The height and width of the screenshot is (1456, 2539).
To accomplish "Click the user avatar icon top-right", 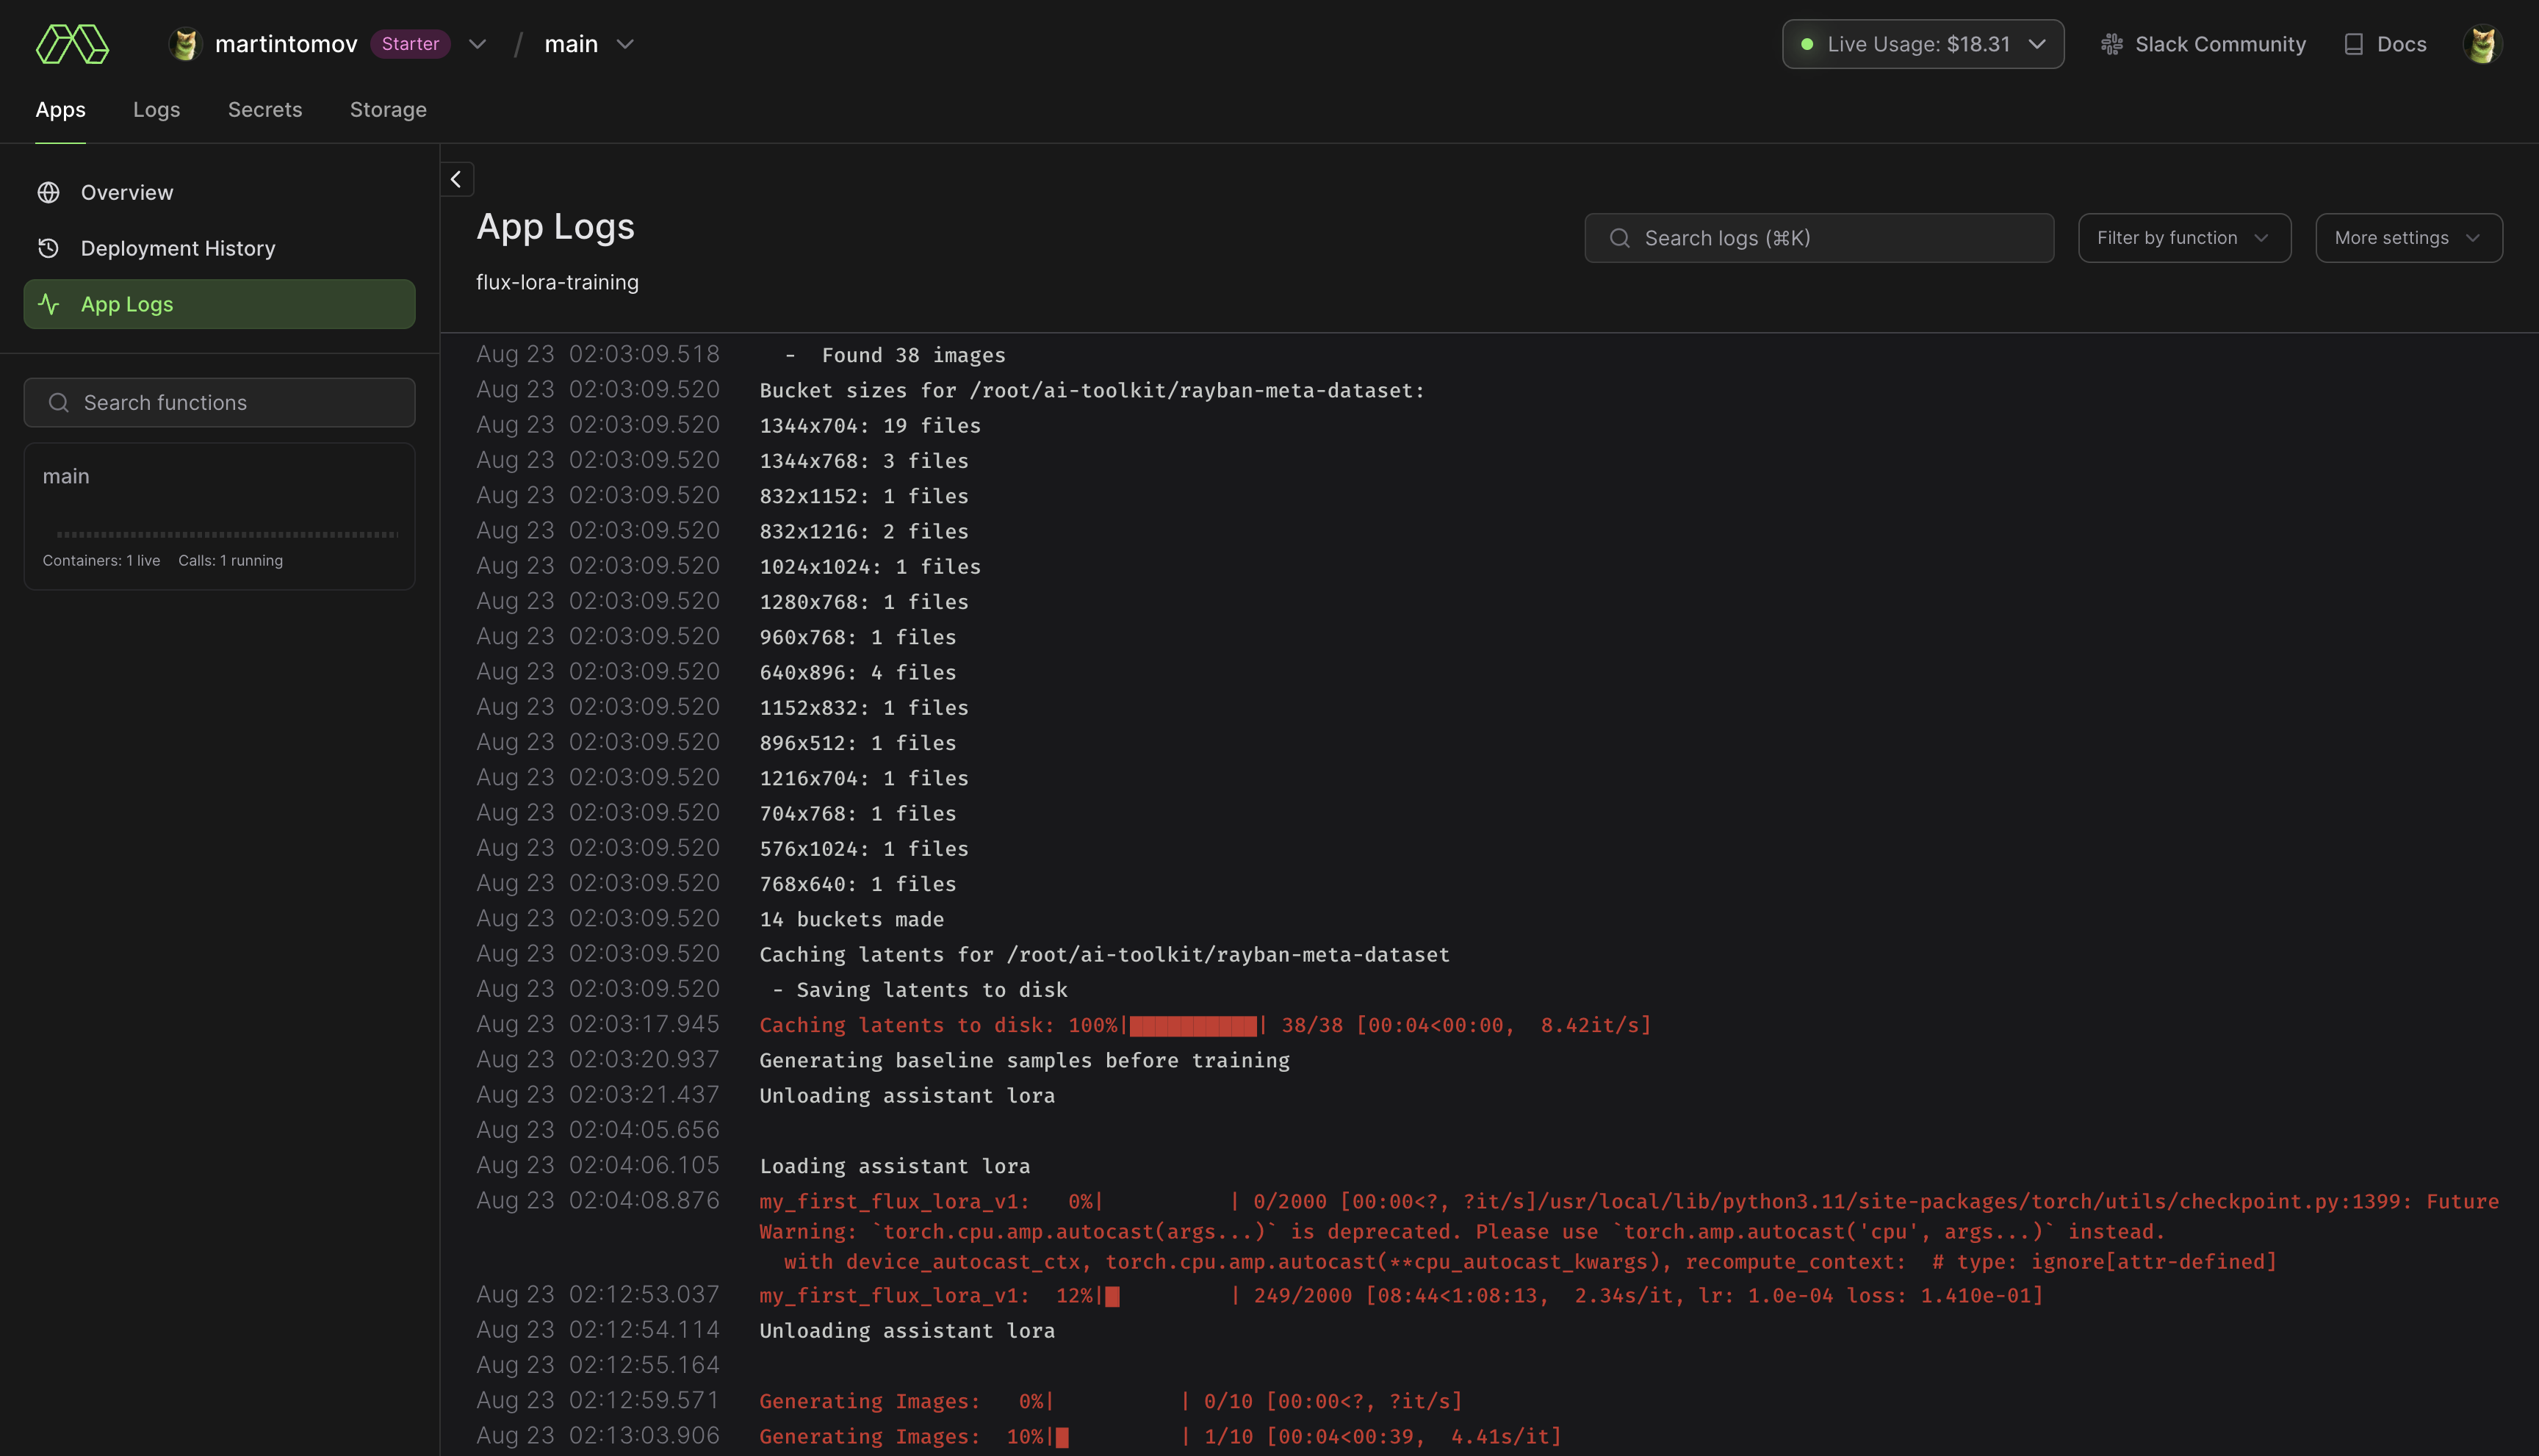I will [2483, 43].
